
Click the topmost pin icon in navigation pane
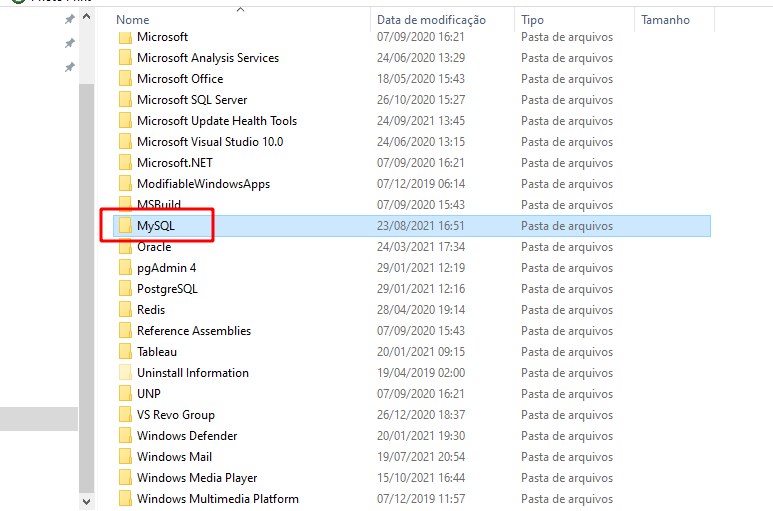click(x=70, y=19)
